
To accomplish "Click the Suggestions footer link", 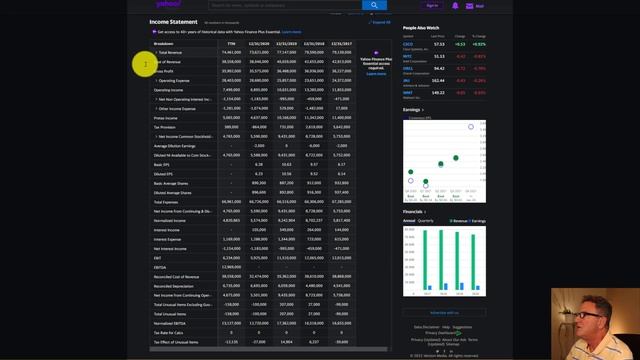I will pos(462,327).
